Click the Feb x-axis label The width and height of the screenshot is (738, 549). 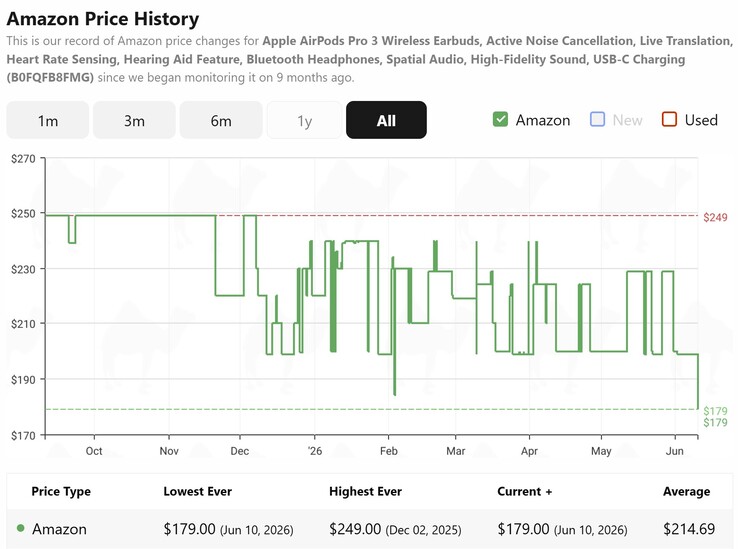click(x=389, y=451)
